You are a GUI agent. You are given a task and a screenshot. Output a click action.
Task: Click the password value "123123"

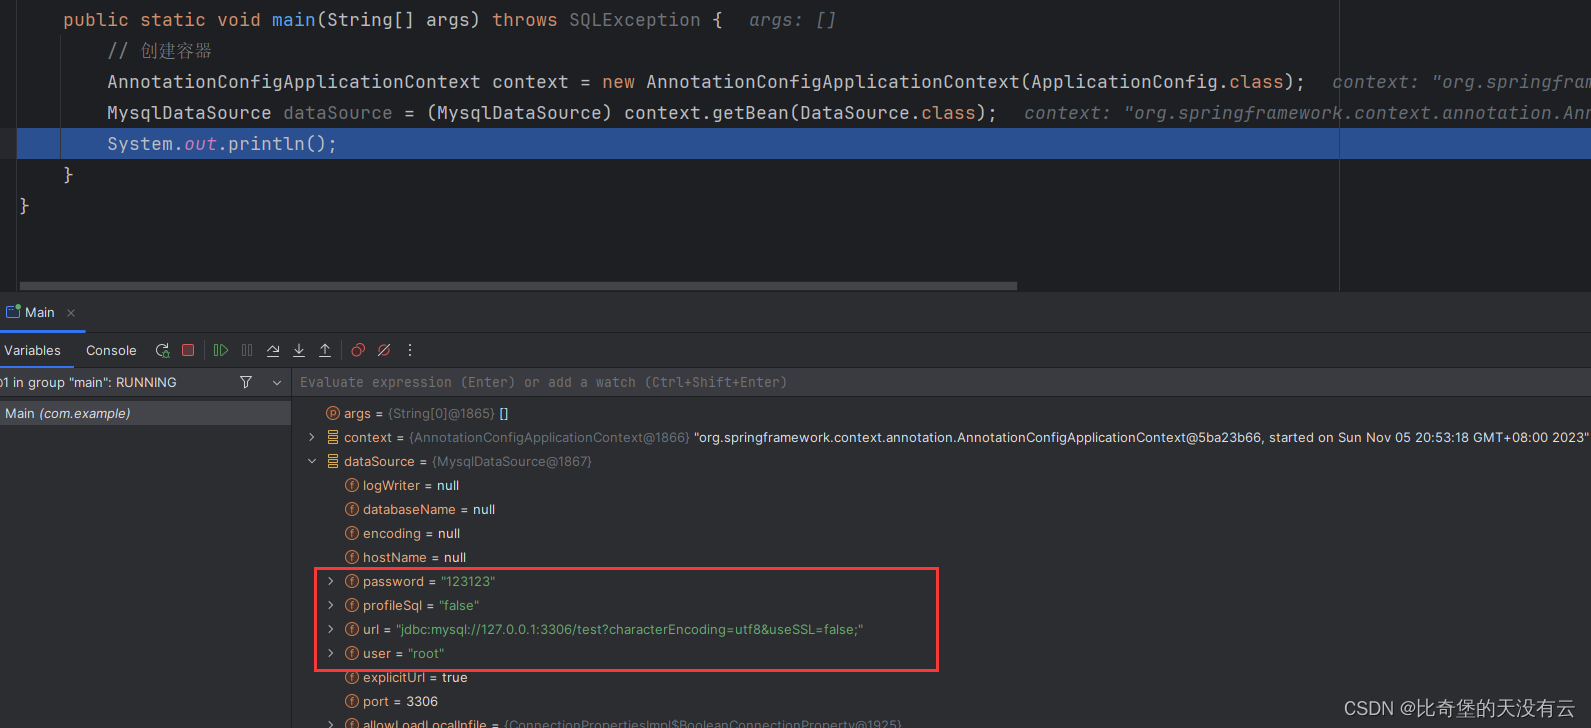click(468, 581)
